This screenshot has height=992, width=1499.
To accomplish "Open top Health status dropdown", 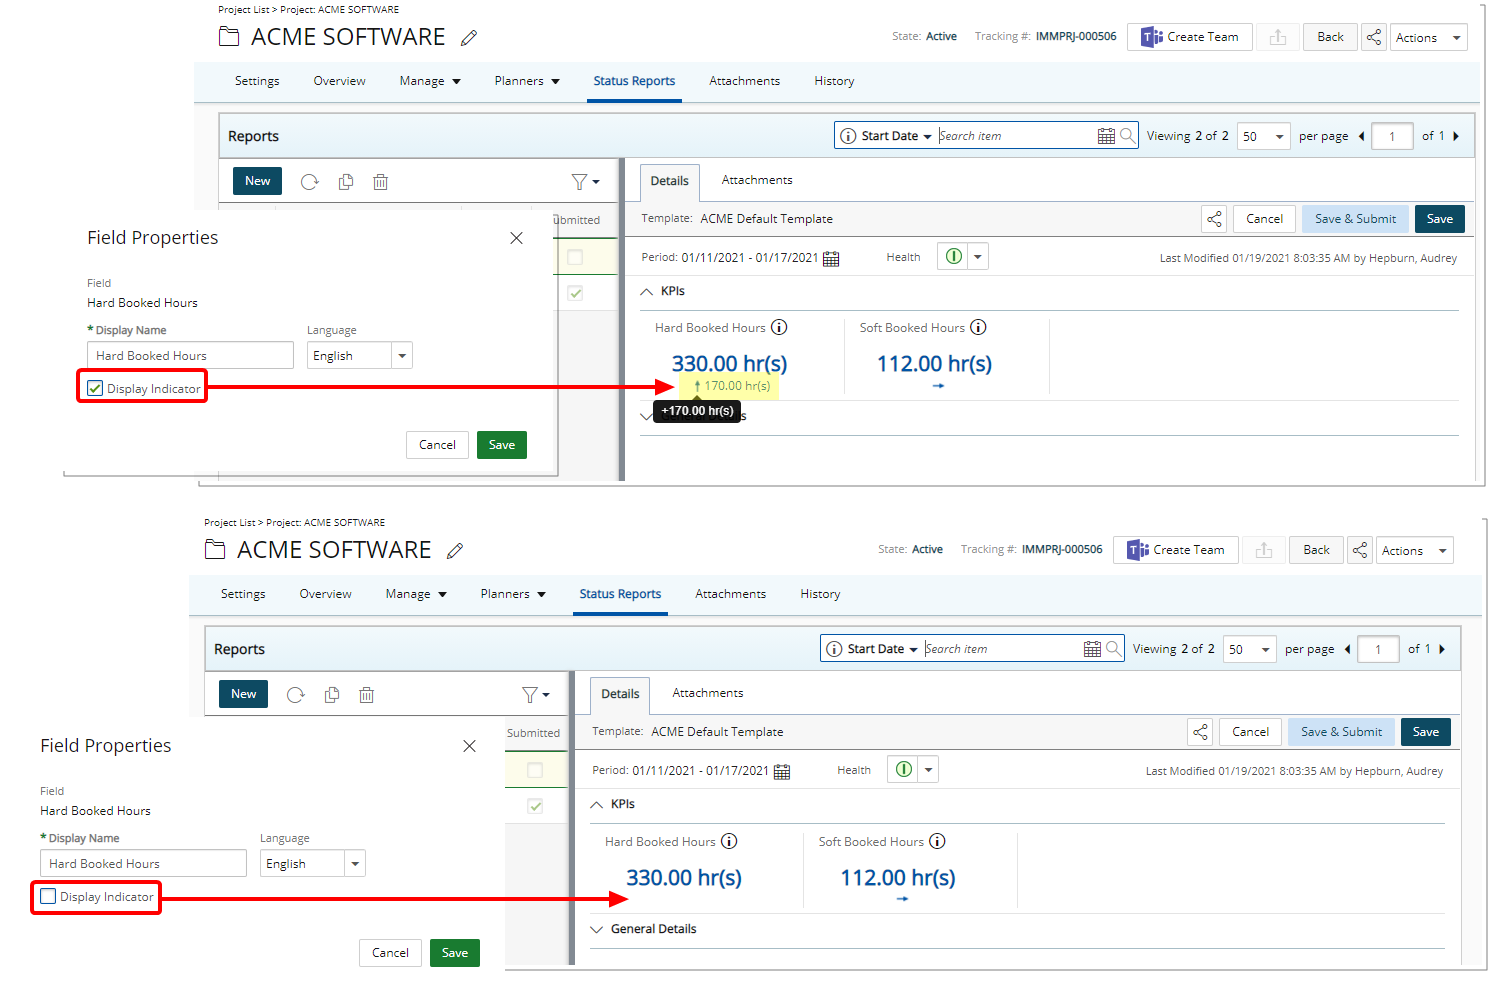I will click(978, 257).
